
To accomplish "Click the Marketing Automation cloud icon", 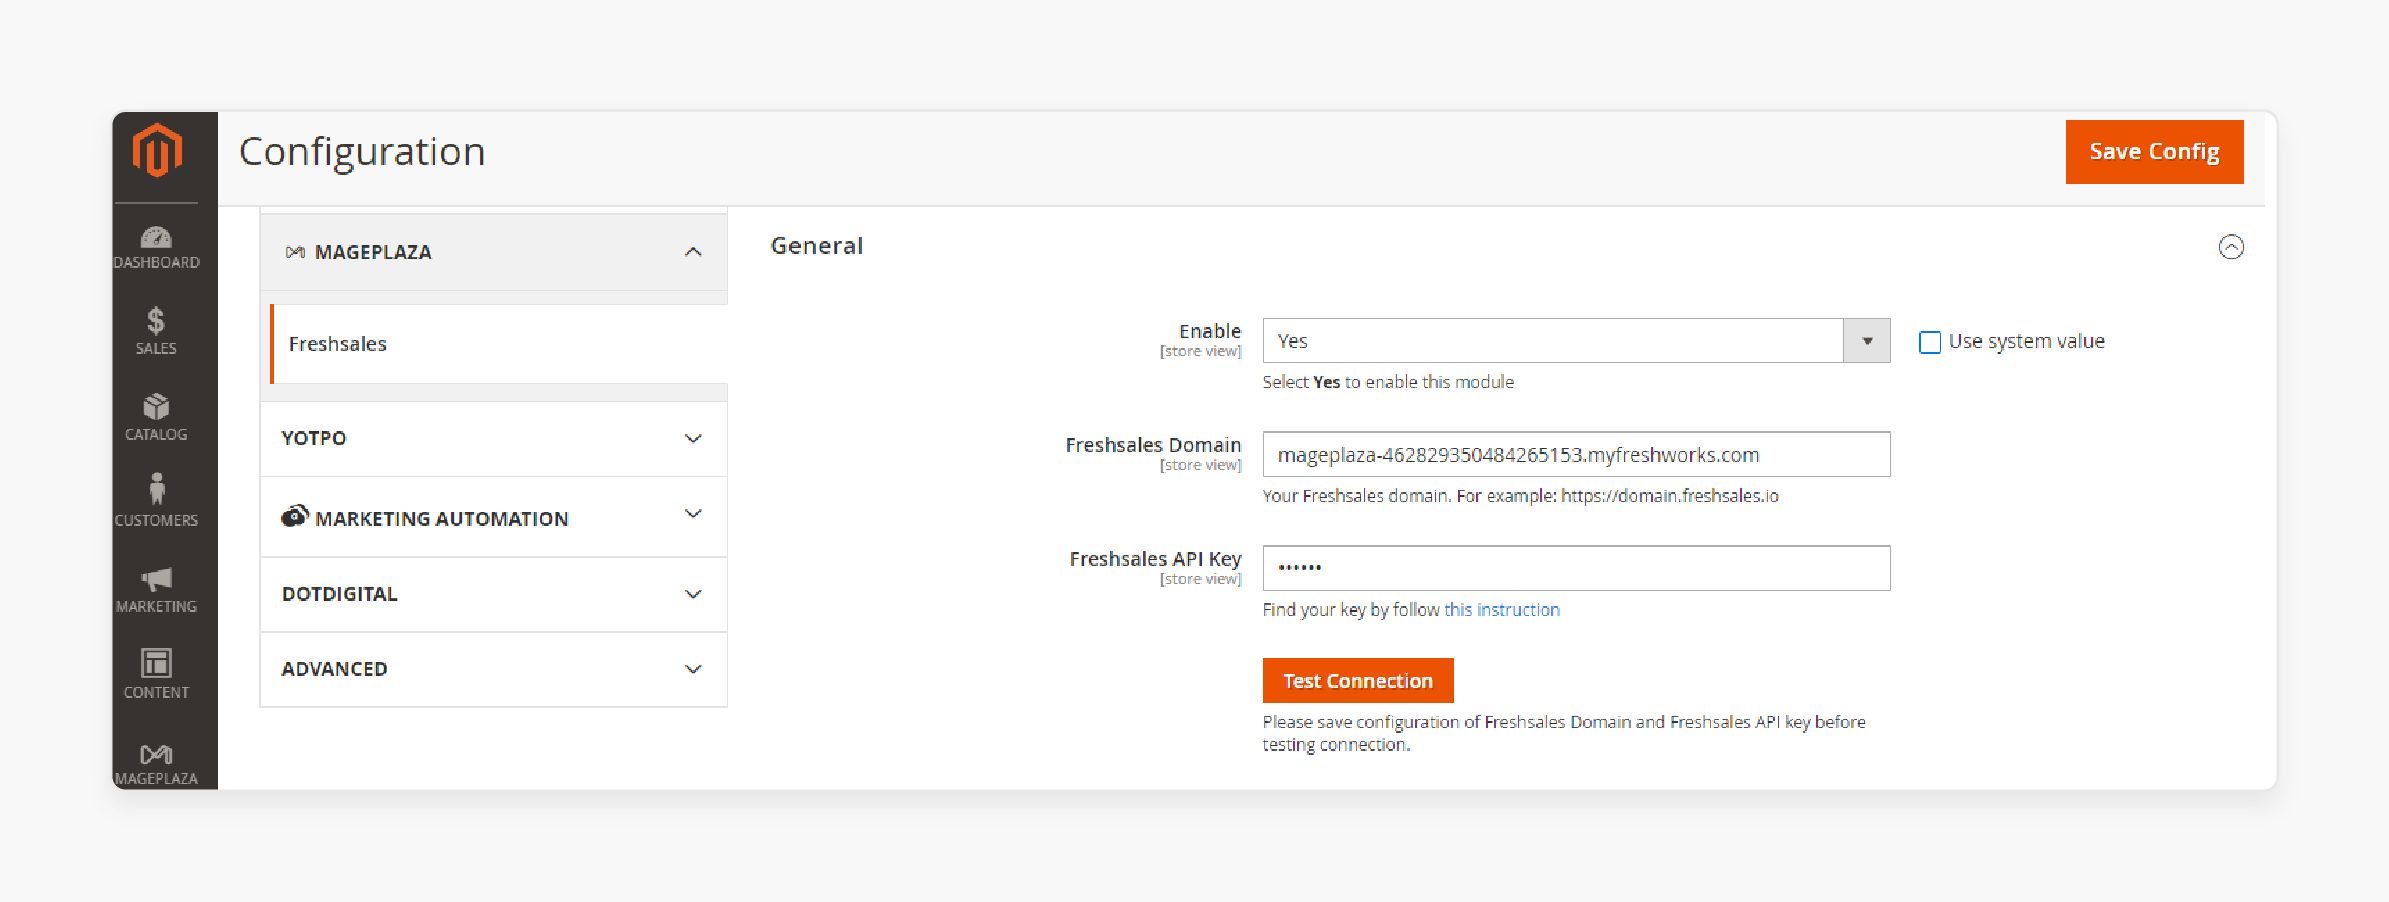I will point(295,516).
